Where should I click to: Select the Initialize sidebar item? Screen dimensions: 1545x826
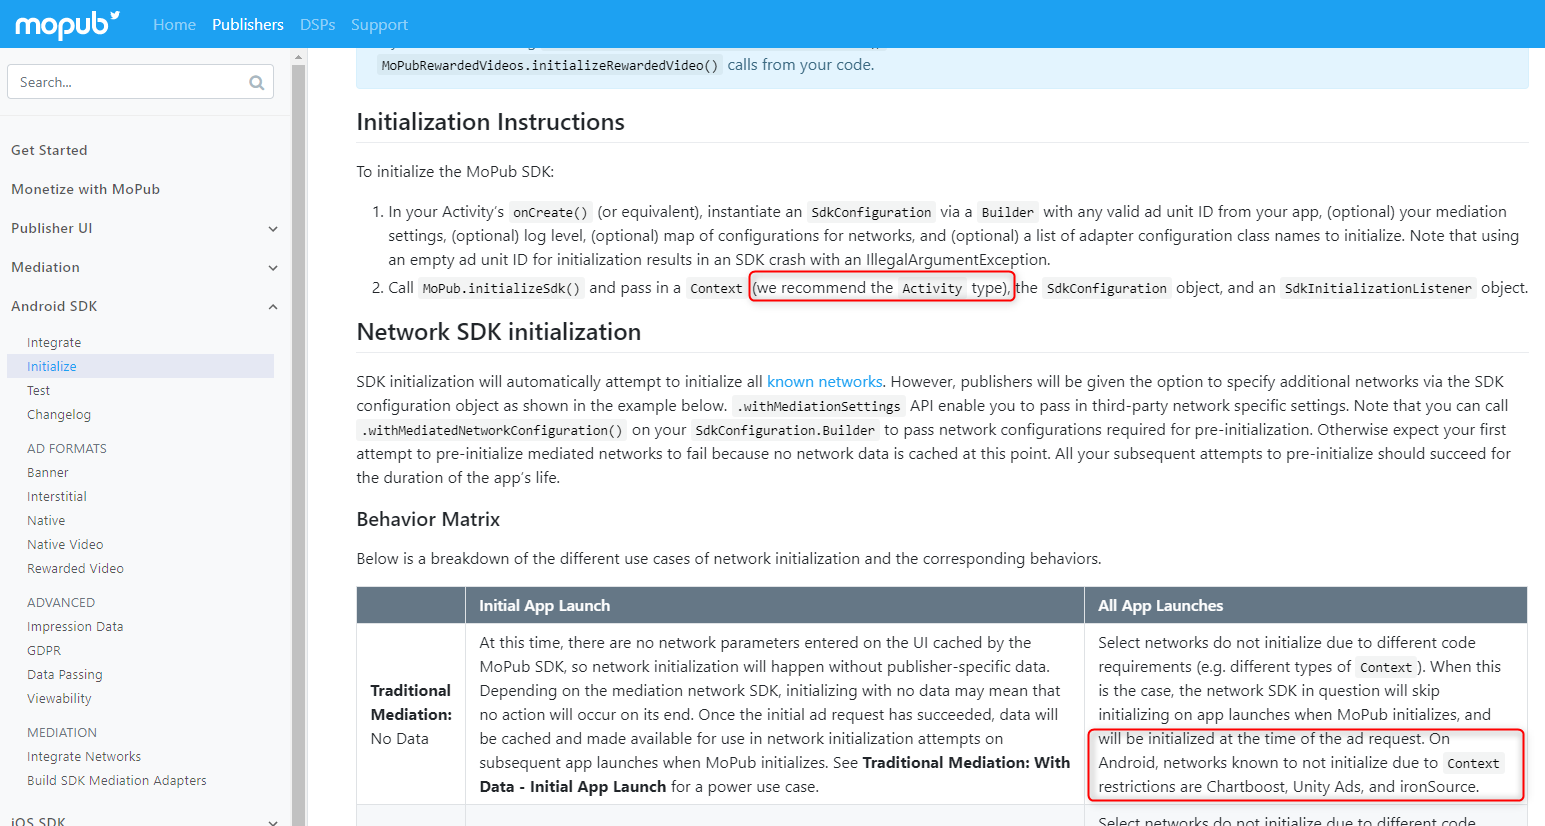(x=140, y=366)
